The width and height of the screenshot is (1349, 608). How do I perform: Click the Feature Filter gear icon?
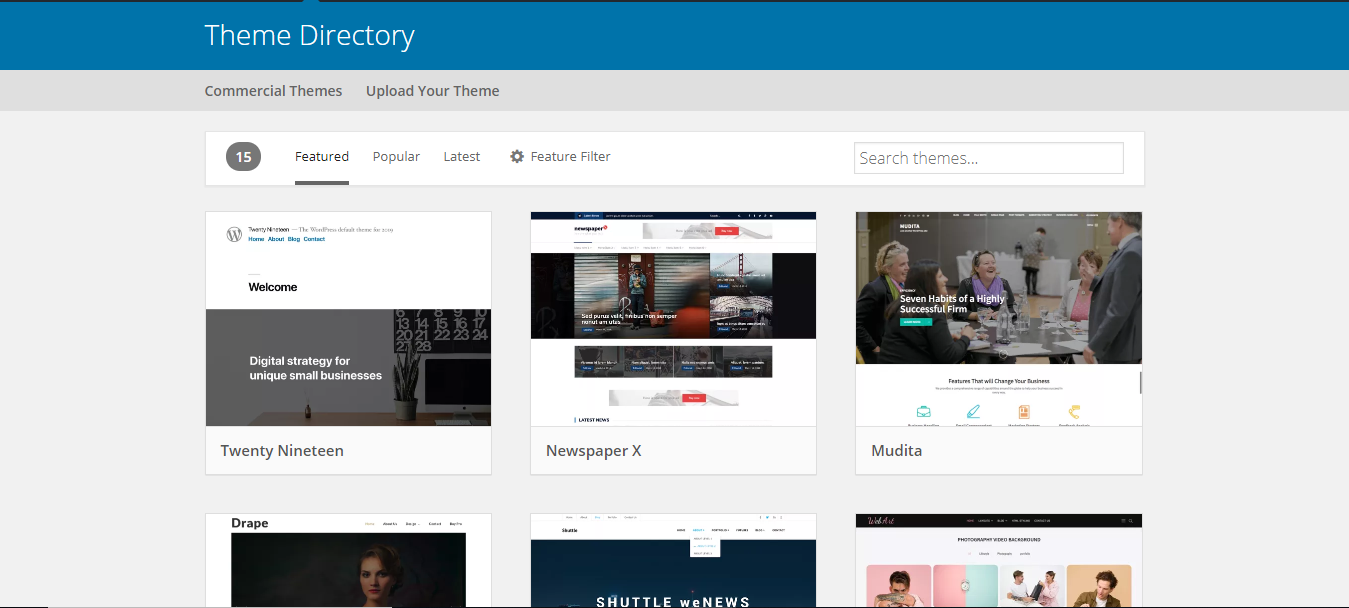tap(517, 157)
